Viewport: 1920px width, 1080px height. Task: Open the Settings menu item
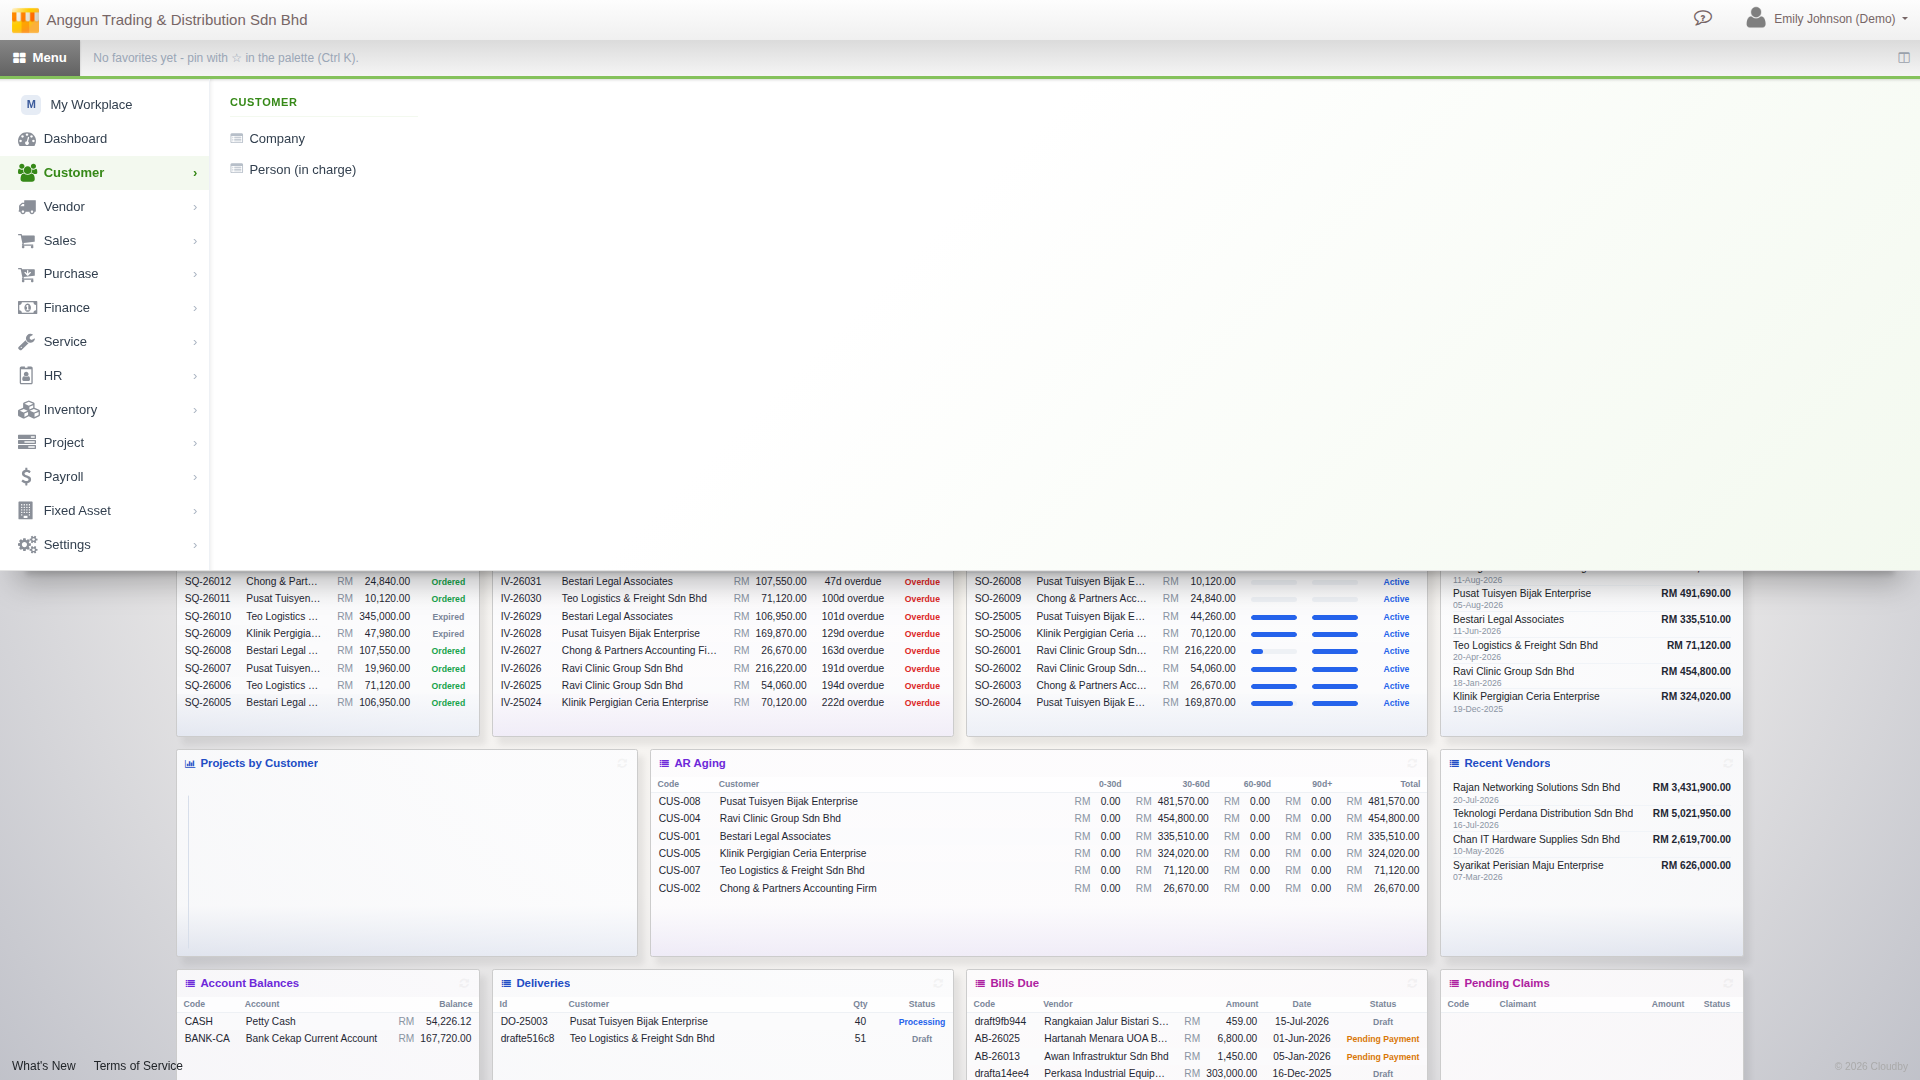pos(105,545)
